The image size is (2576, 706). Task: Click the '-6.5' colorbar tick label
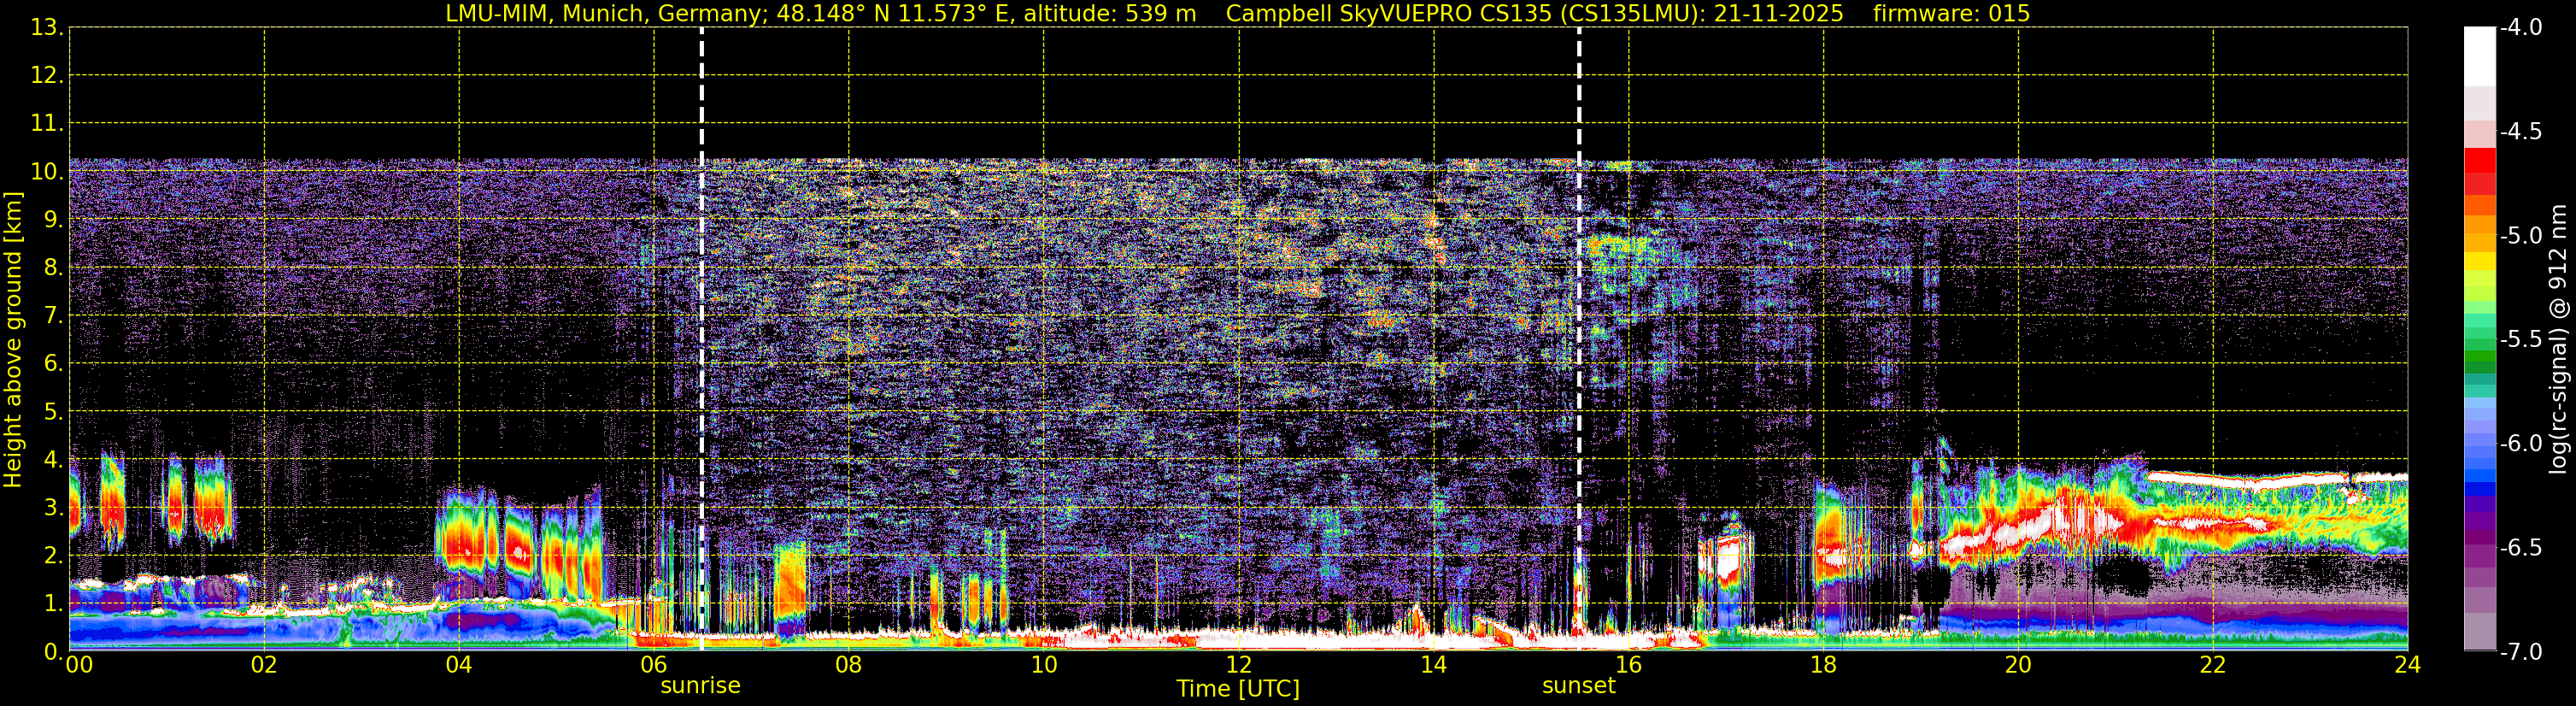point(2521,548)
